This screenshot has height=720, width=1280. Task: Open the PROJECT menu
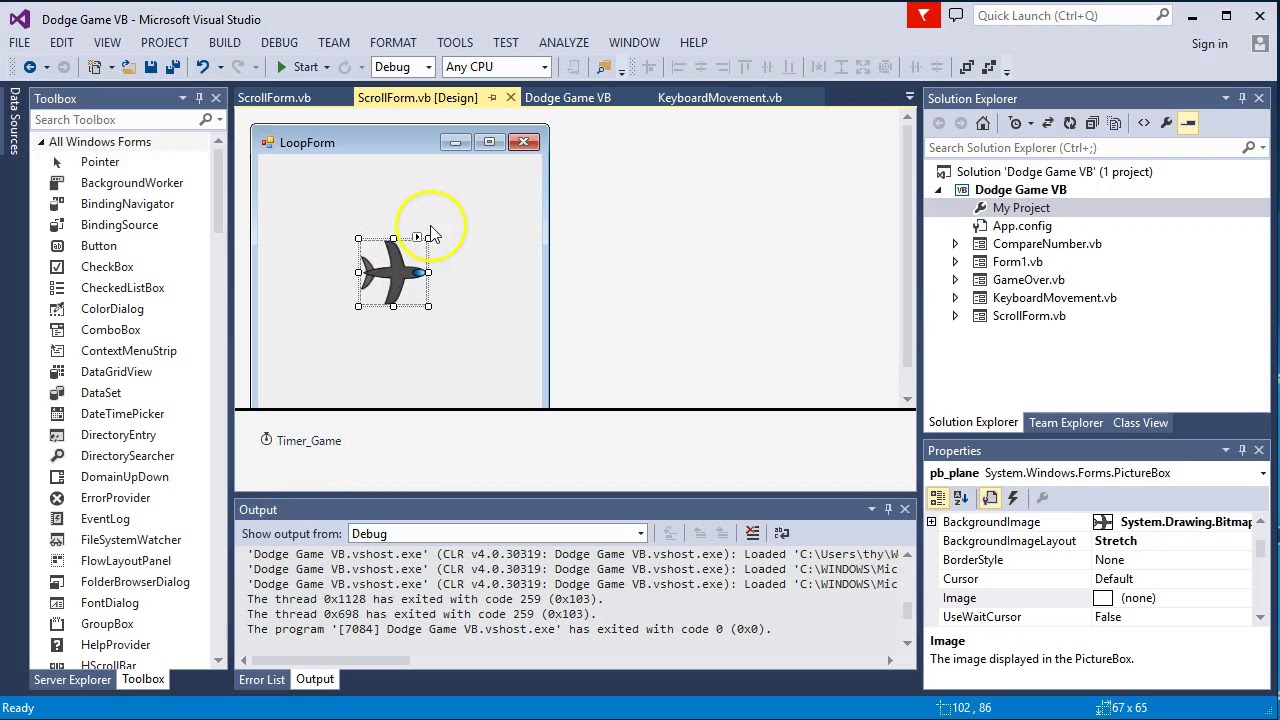click(164, 42)
